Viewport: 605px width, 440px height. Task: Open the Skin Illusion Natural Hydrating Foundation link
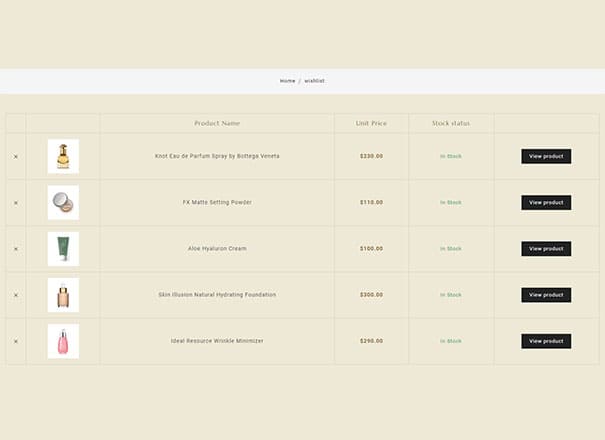(217, 294)
